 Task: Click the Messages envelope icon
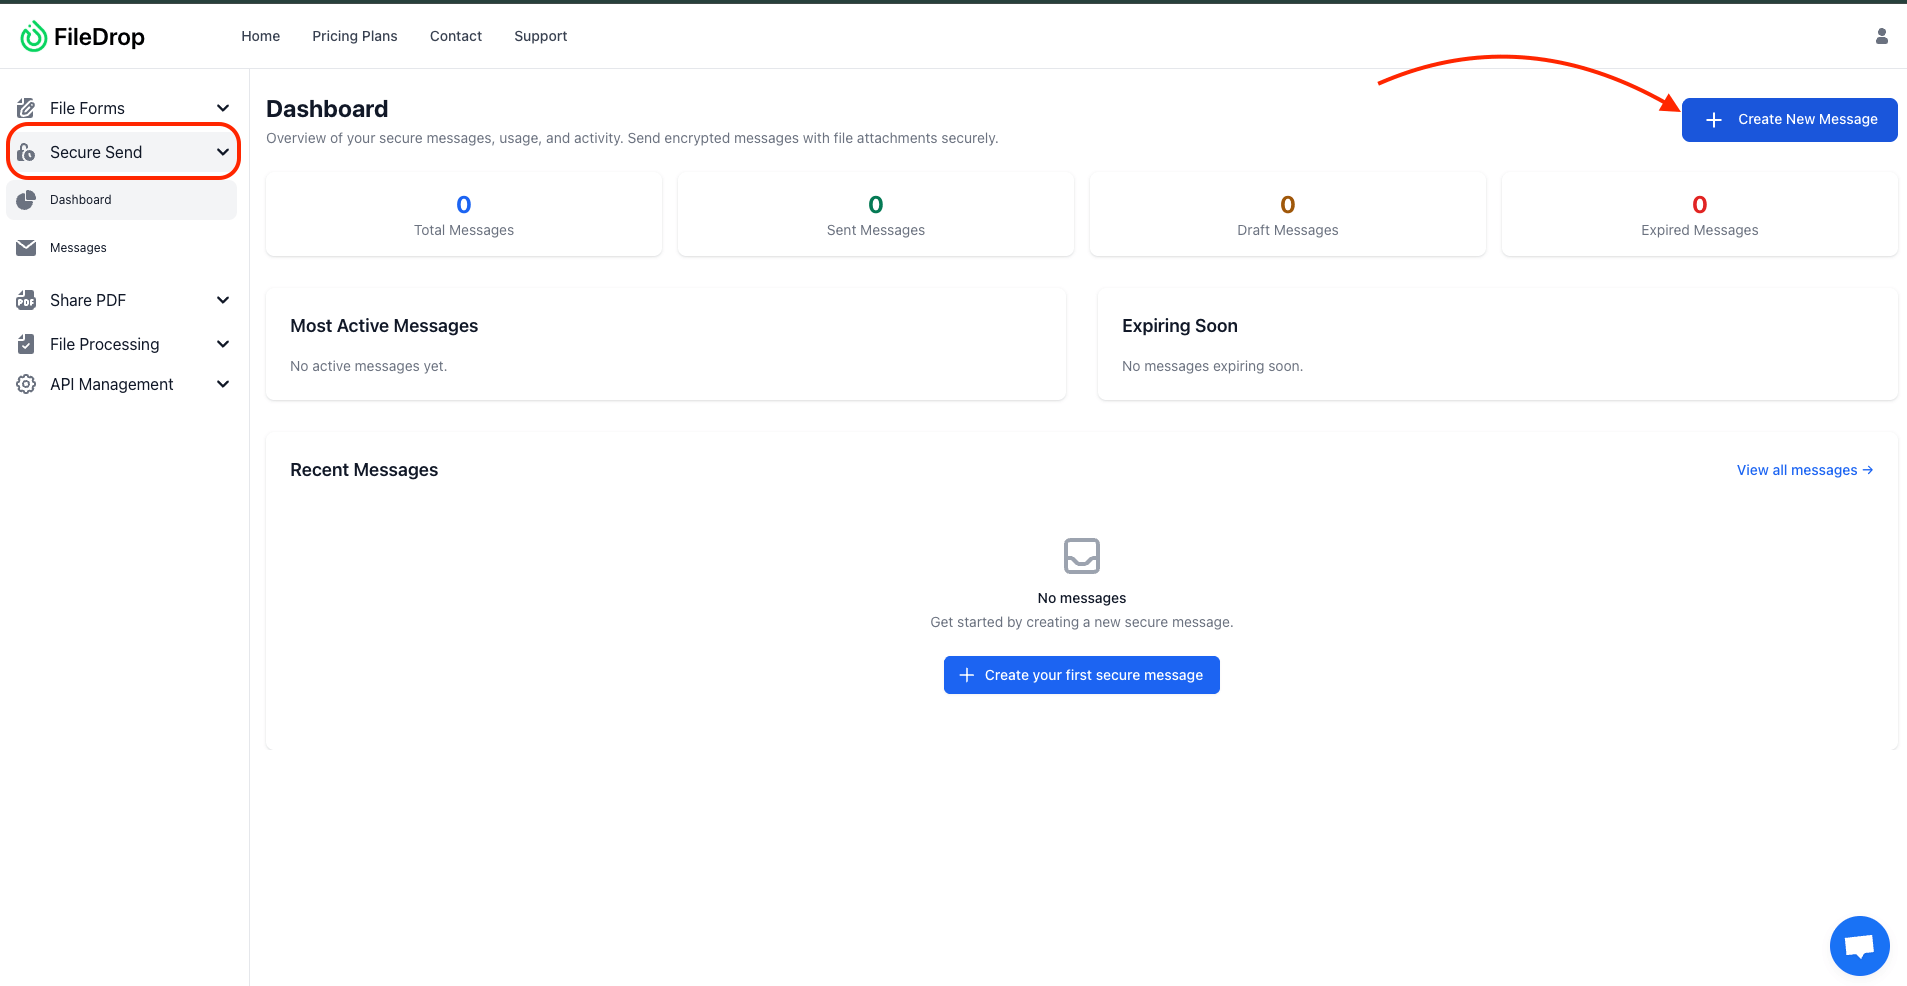pos(26,248)
